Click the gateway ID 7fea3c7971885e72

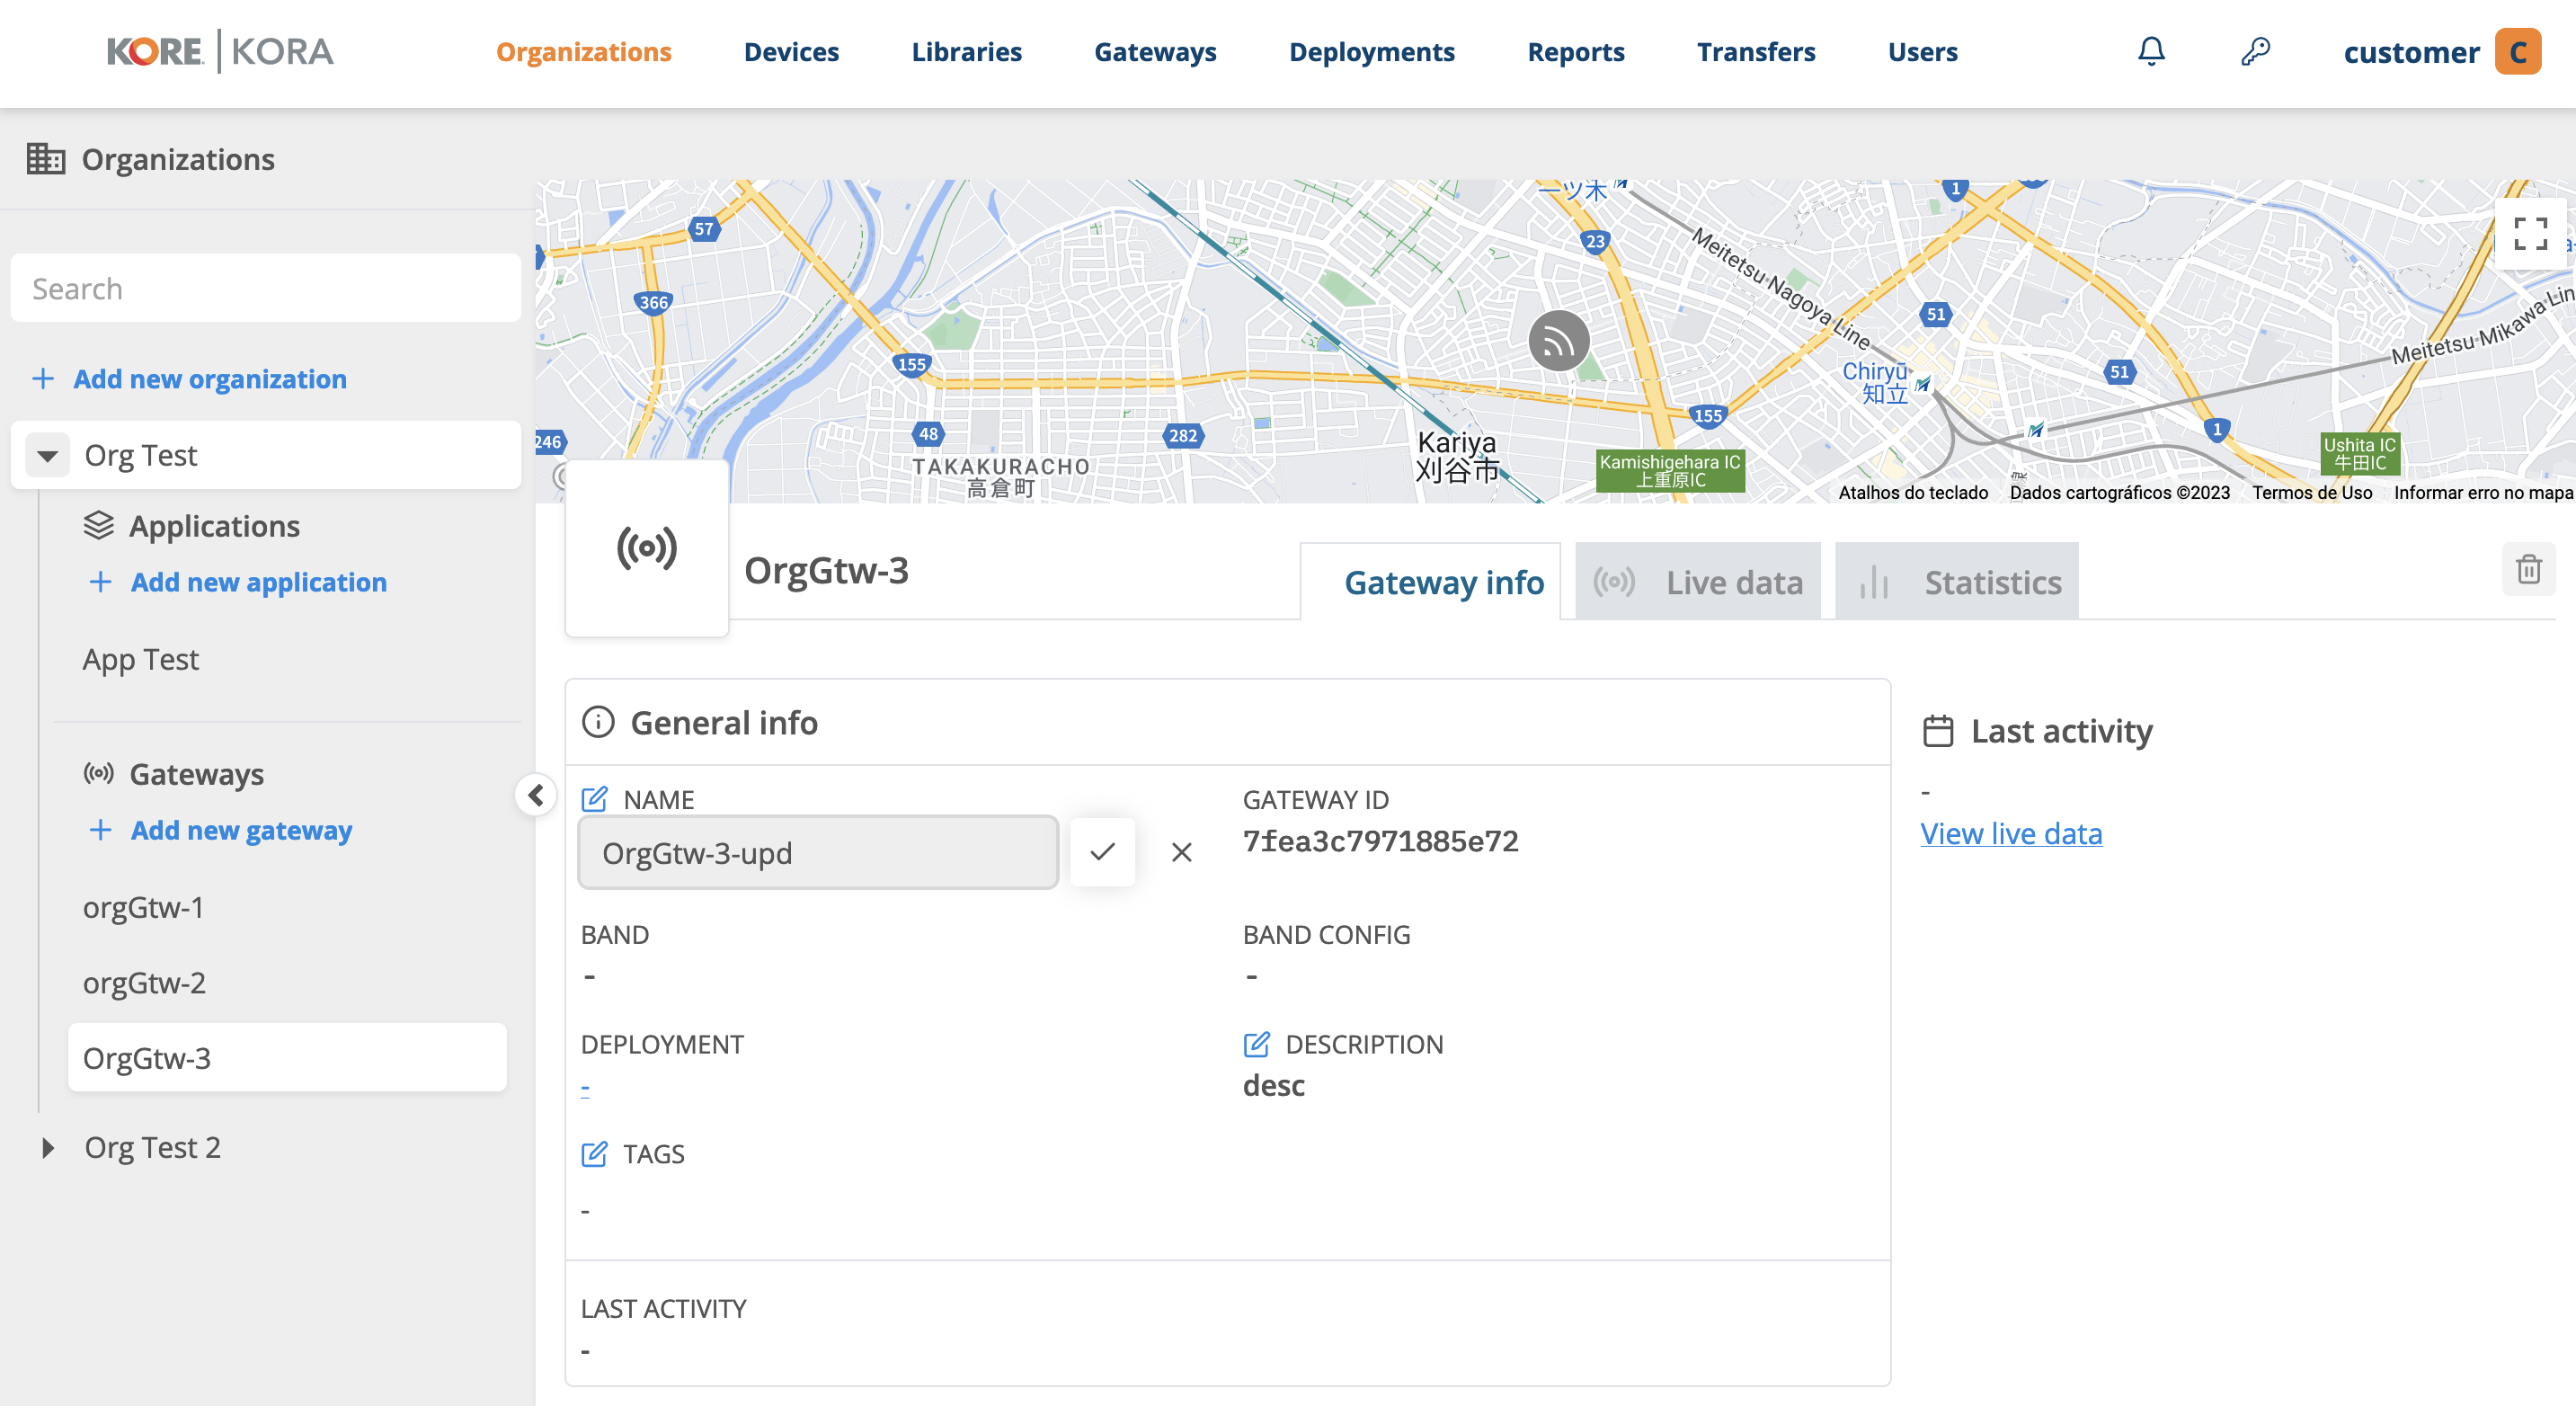pyautogui.click(x=1380, y=841)
